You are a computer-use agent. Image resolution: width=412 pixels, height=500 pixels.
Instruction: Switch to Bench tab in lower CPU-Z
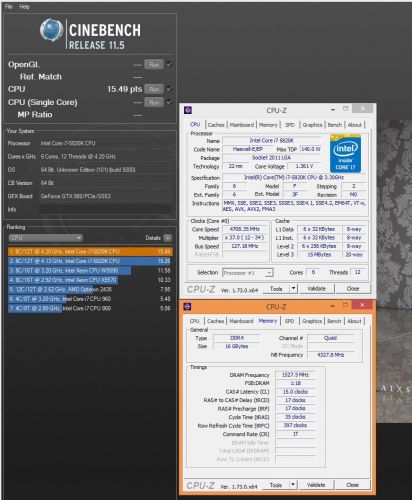tap(334, 321)
